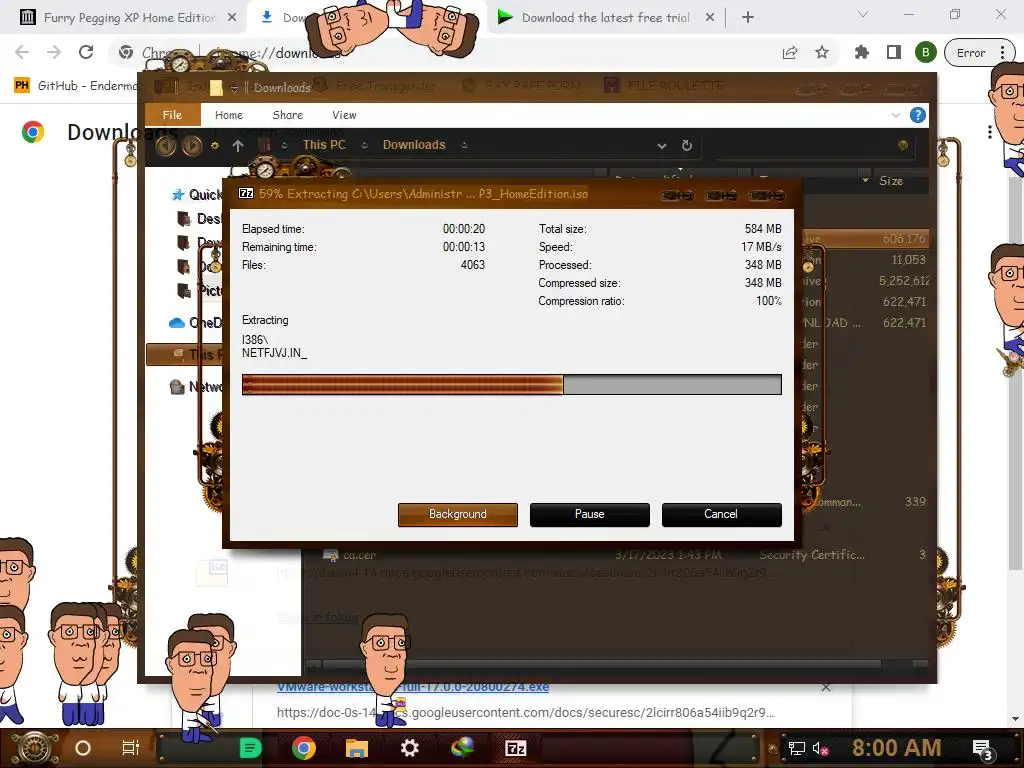Screen dimensions: 1024x768
Task: Open the Home ribbon tab in Explorer
Action: [x=229, y=115]
